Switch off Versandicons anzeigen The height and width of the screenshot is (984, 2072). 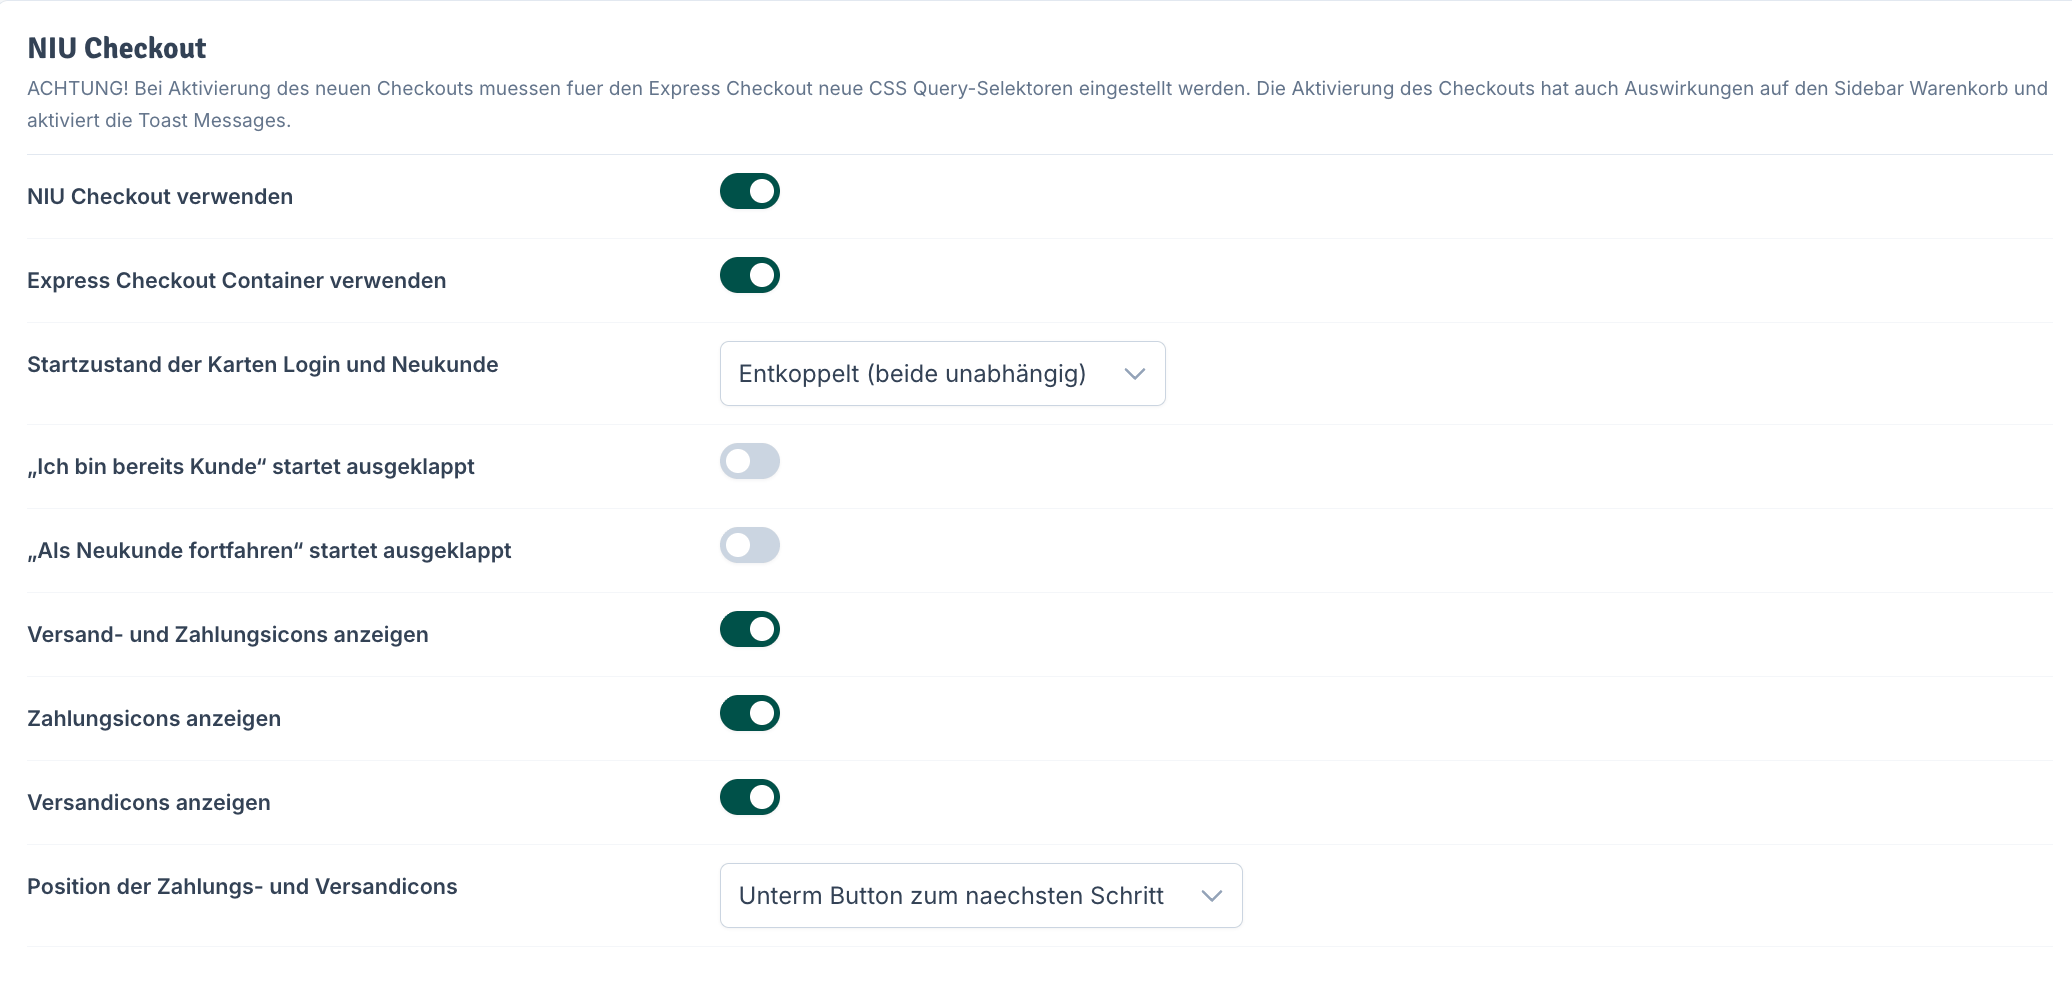click(x=750, y=797)
